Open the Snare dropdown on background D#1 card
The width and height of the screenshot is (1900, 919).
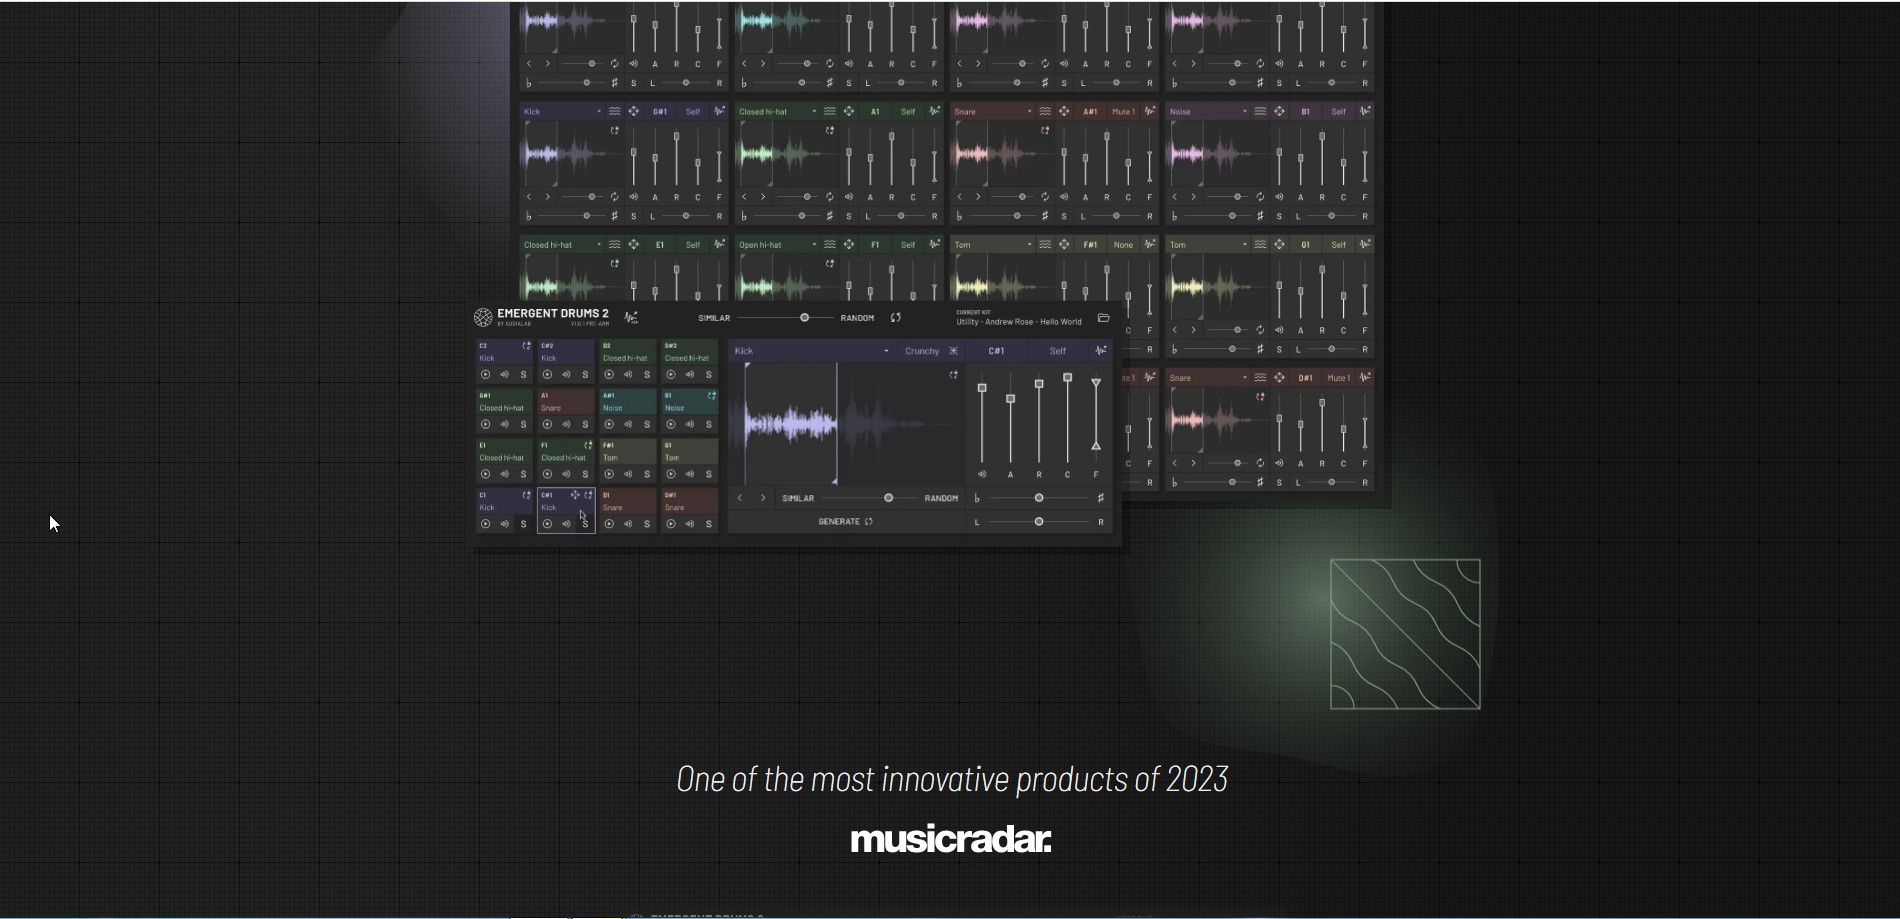click(1209, 378)
